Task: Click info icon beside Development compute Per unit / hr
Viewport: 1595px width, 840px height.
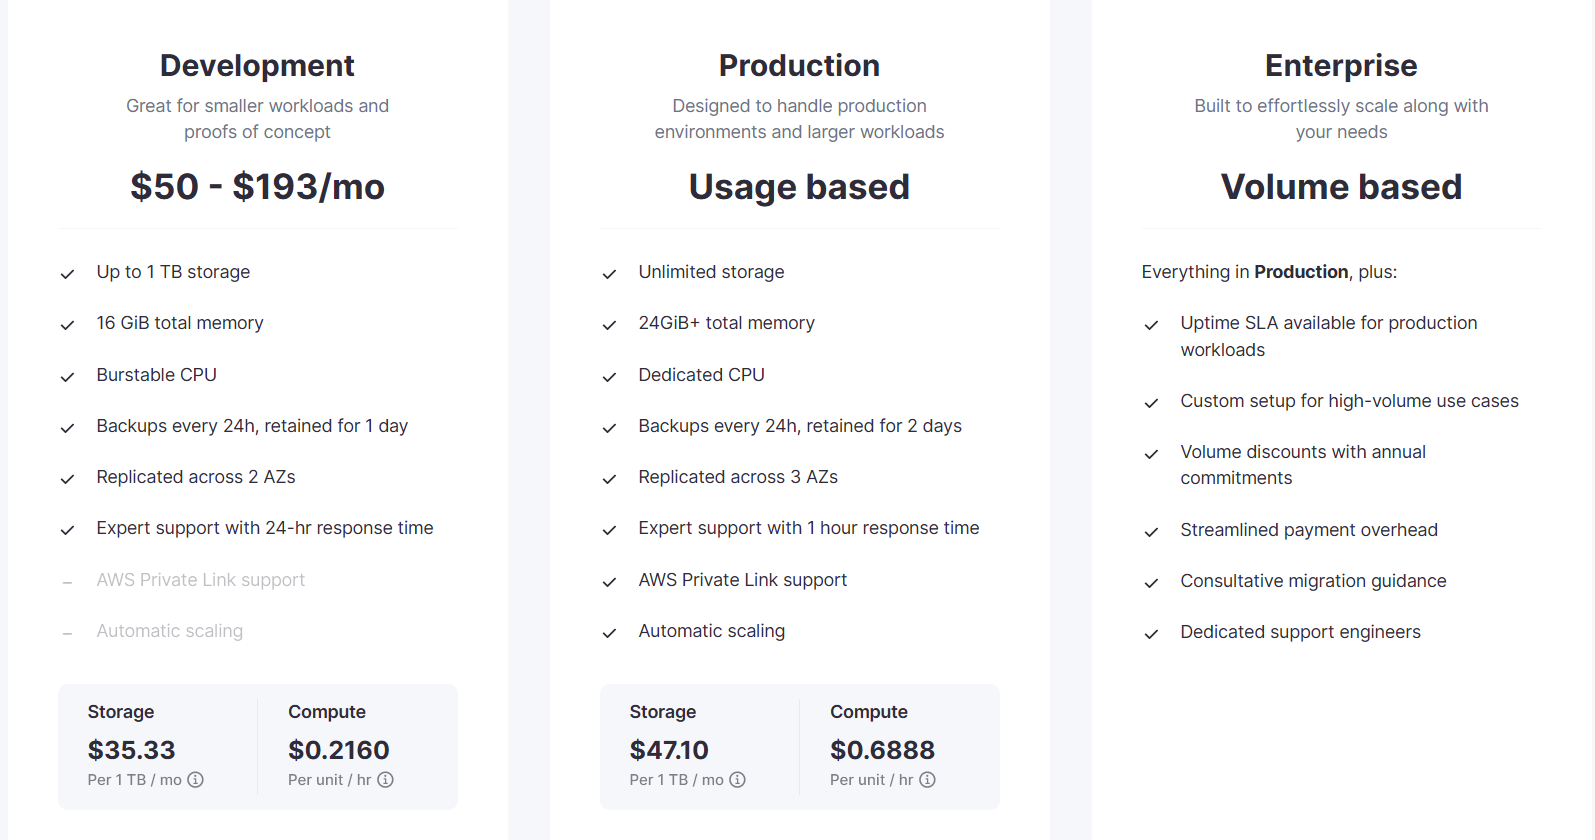Action: (x=385, y=780)
